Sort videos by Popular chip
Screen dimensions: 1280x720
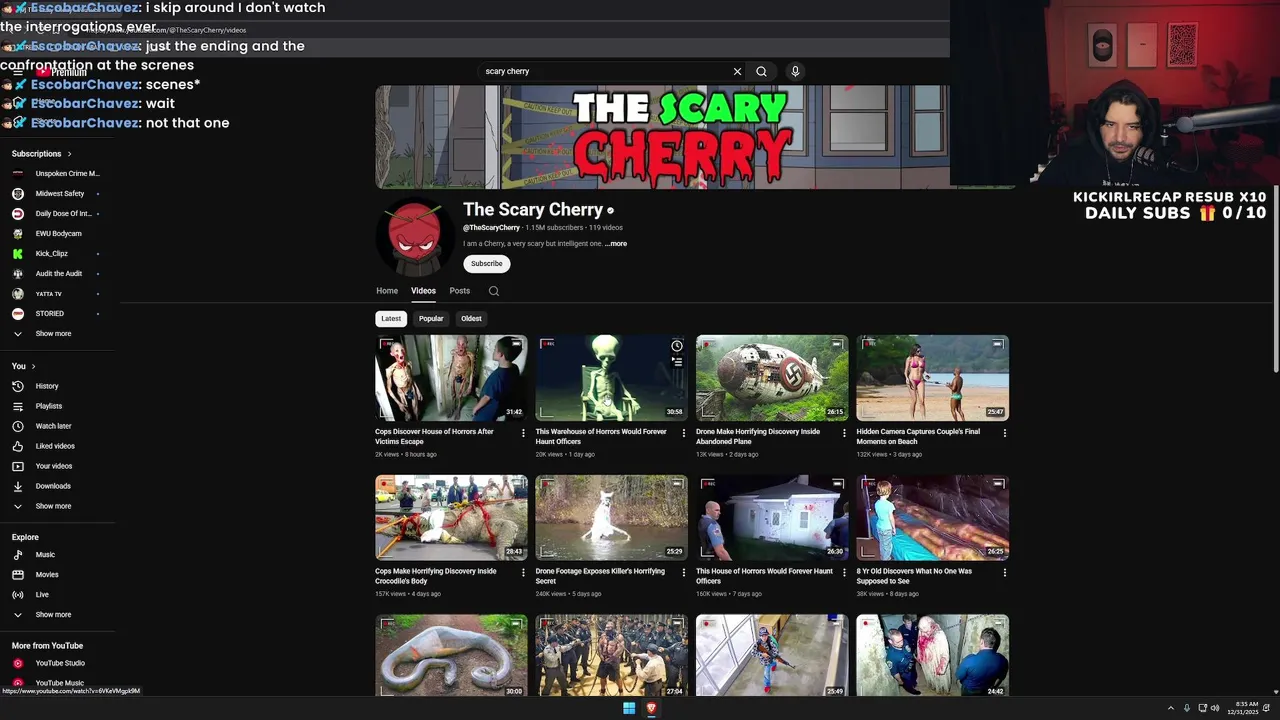click(431, 319)
